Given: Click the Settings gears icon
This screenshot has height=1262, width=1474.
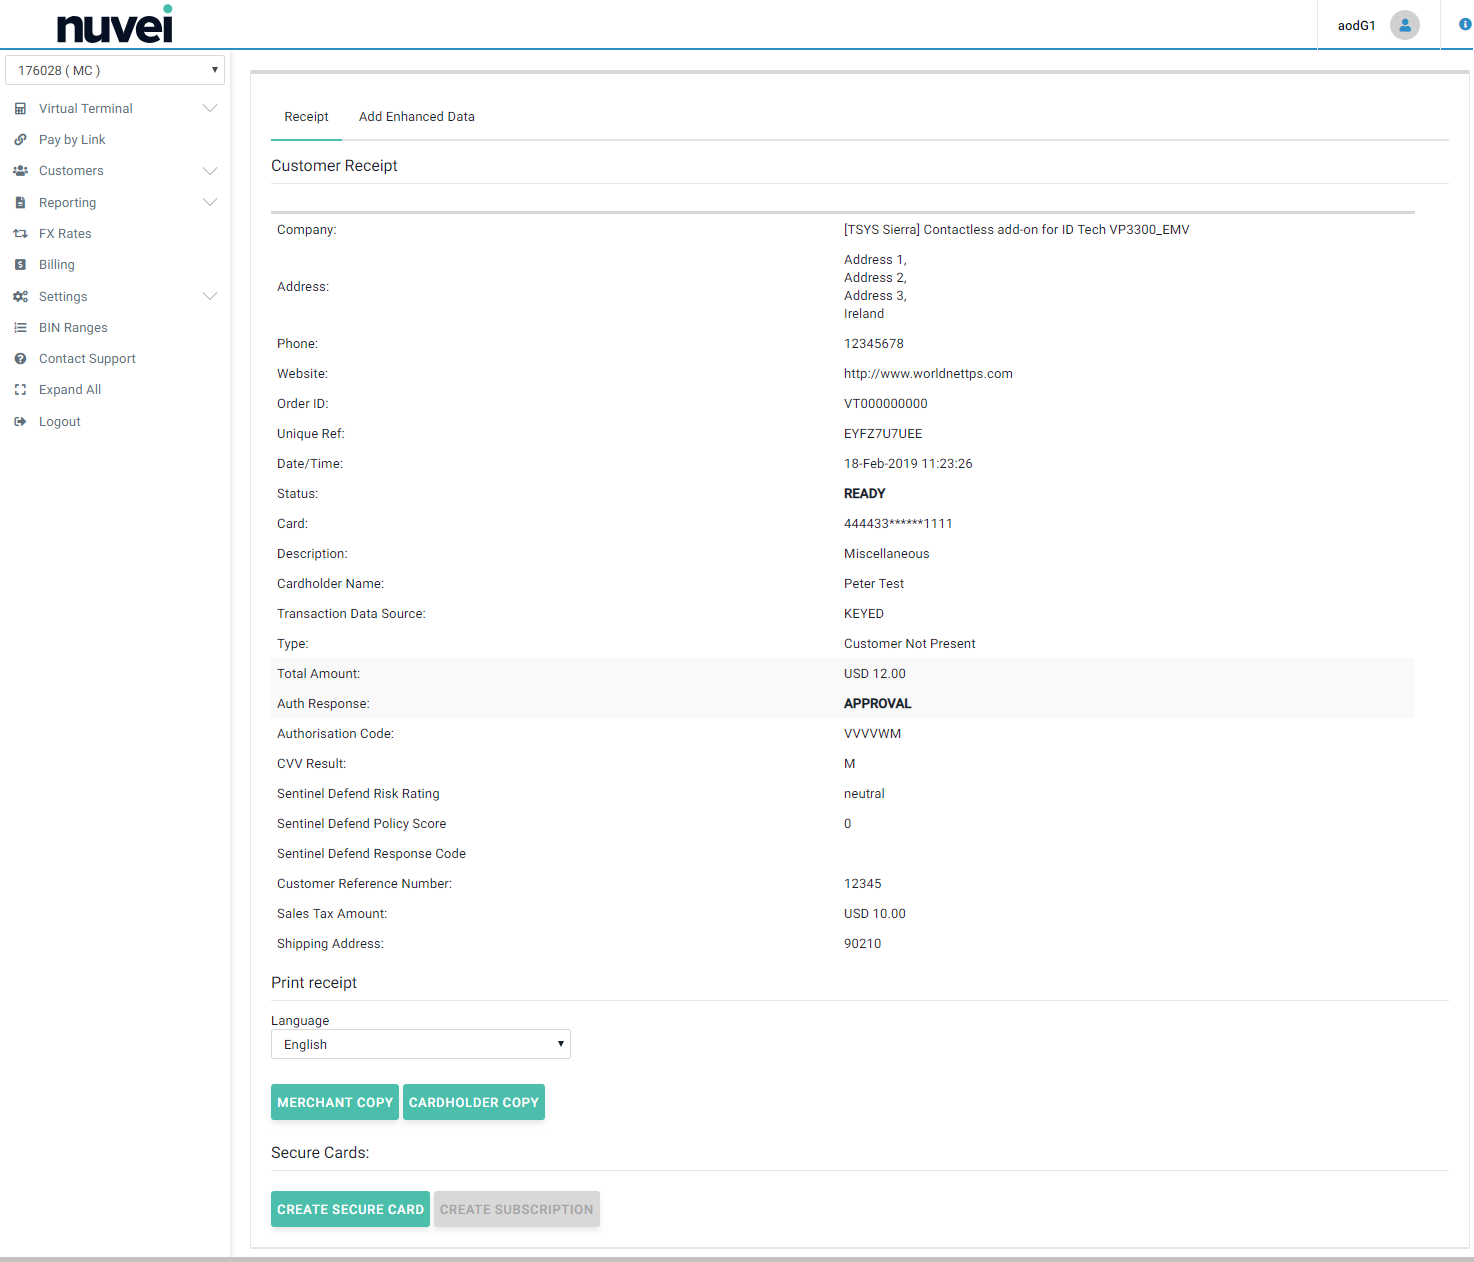Looking at the screenshot, I should [20, 297].
